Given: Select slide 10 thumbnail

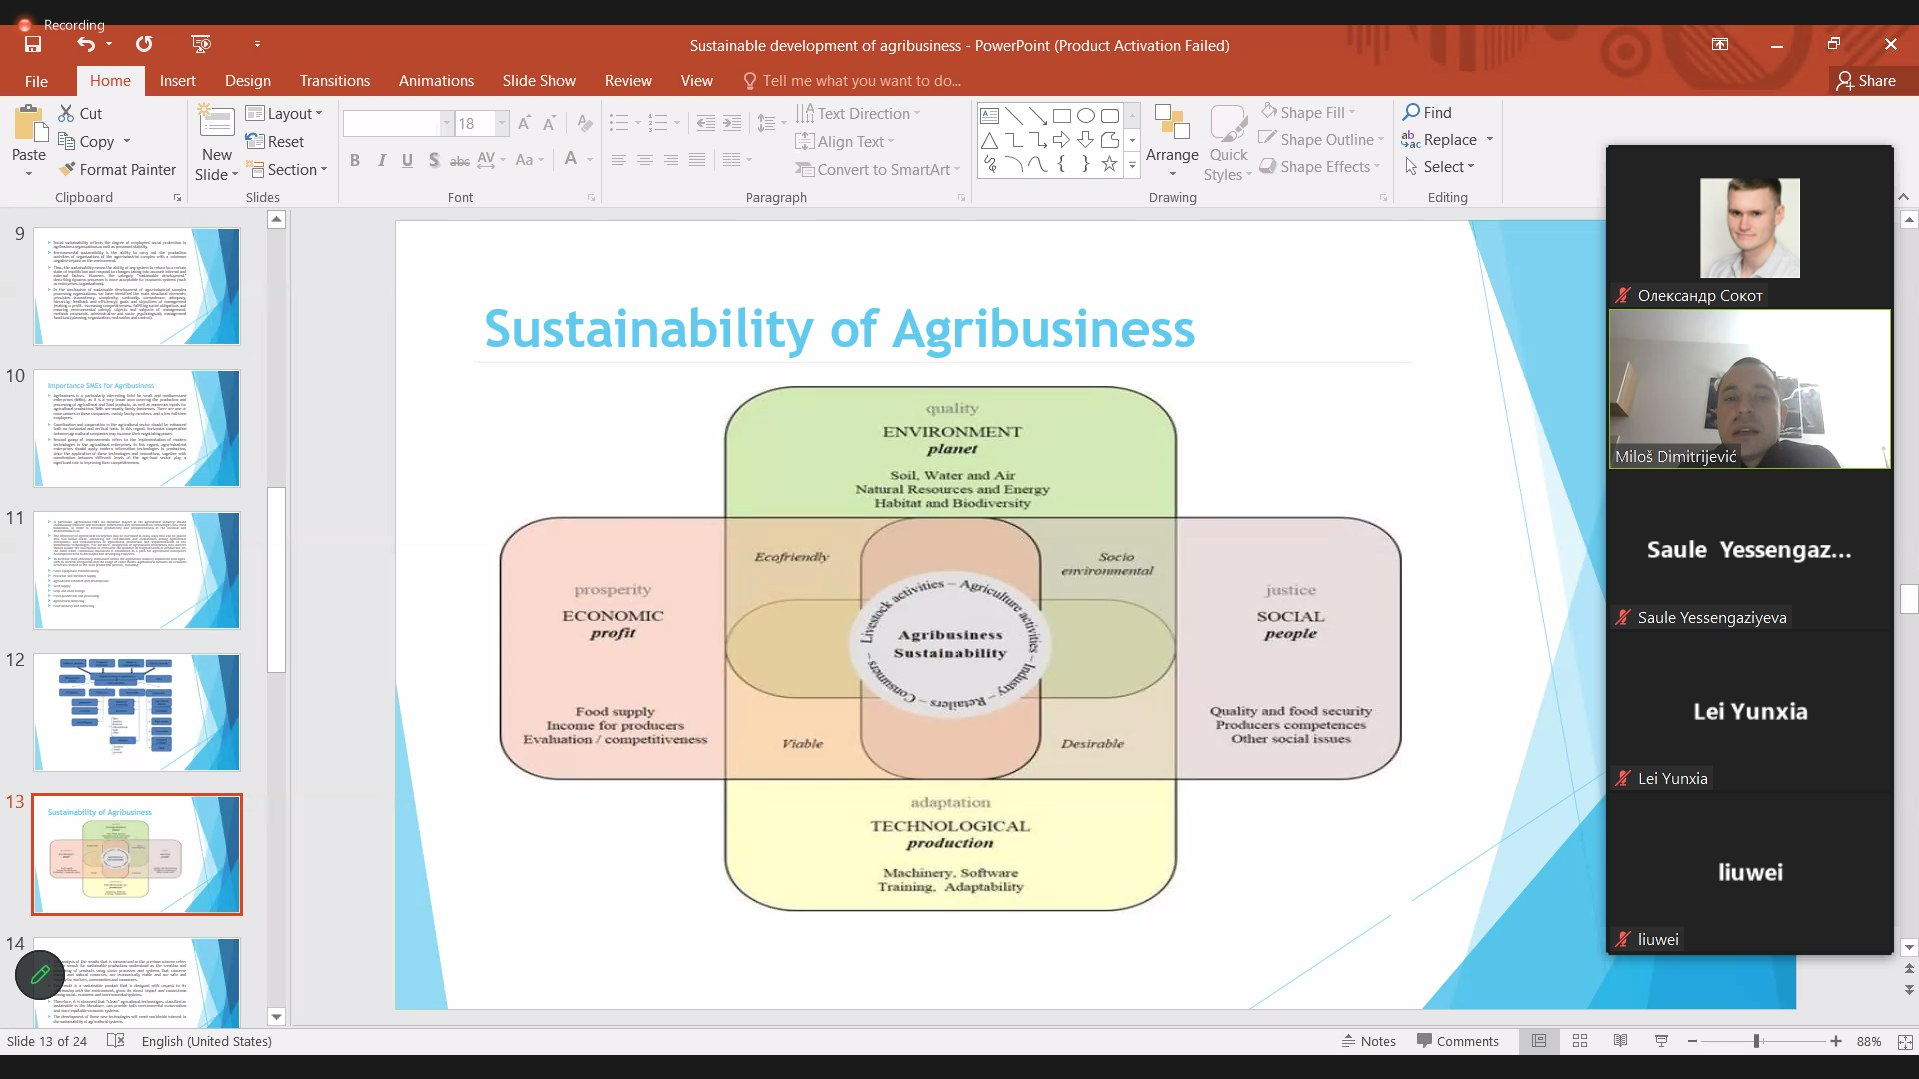Looking at the screenshot, I should (137, 428).
